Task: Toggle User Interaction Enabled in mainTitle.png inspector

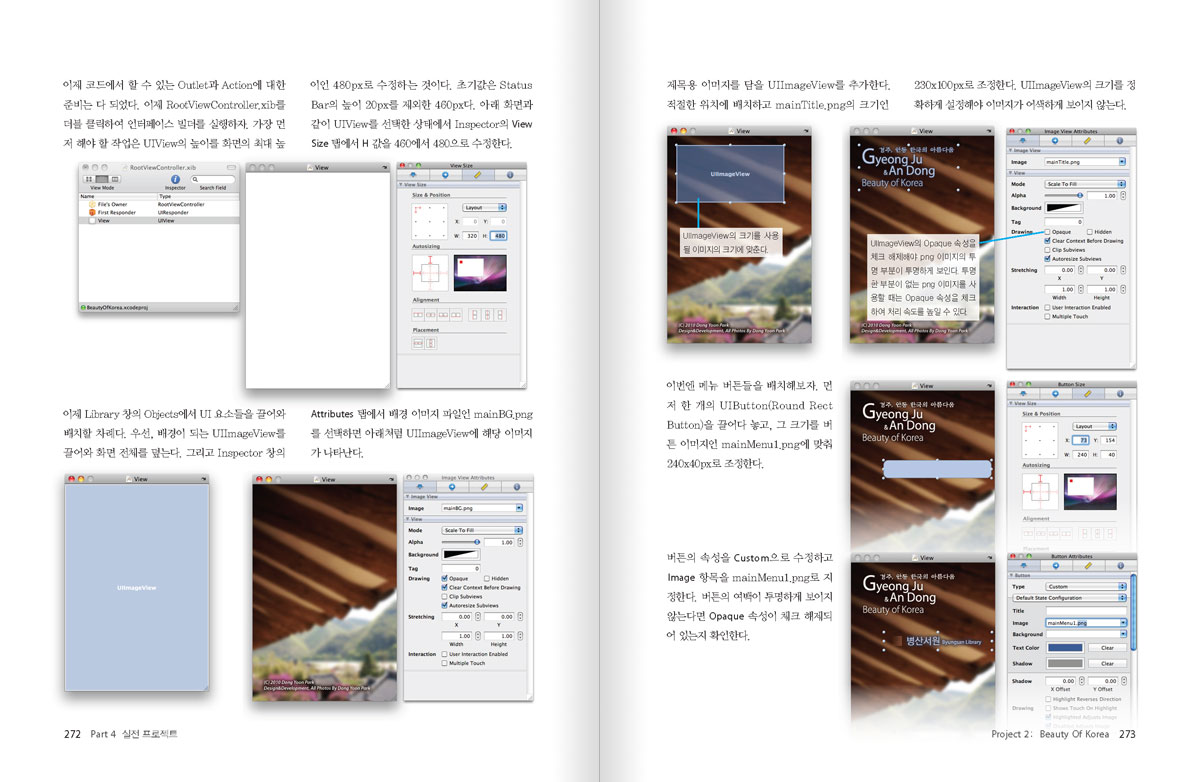Action: tap(1048, 307)
